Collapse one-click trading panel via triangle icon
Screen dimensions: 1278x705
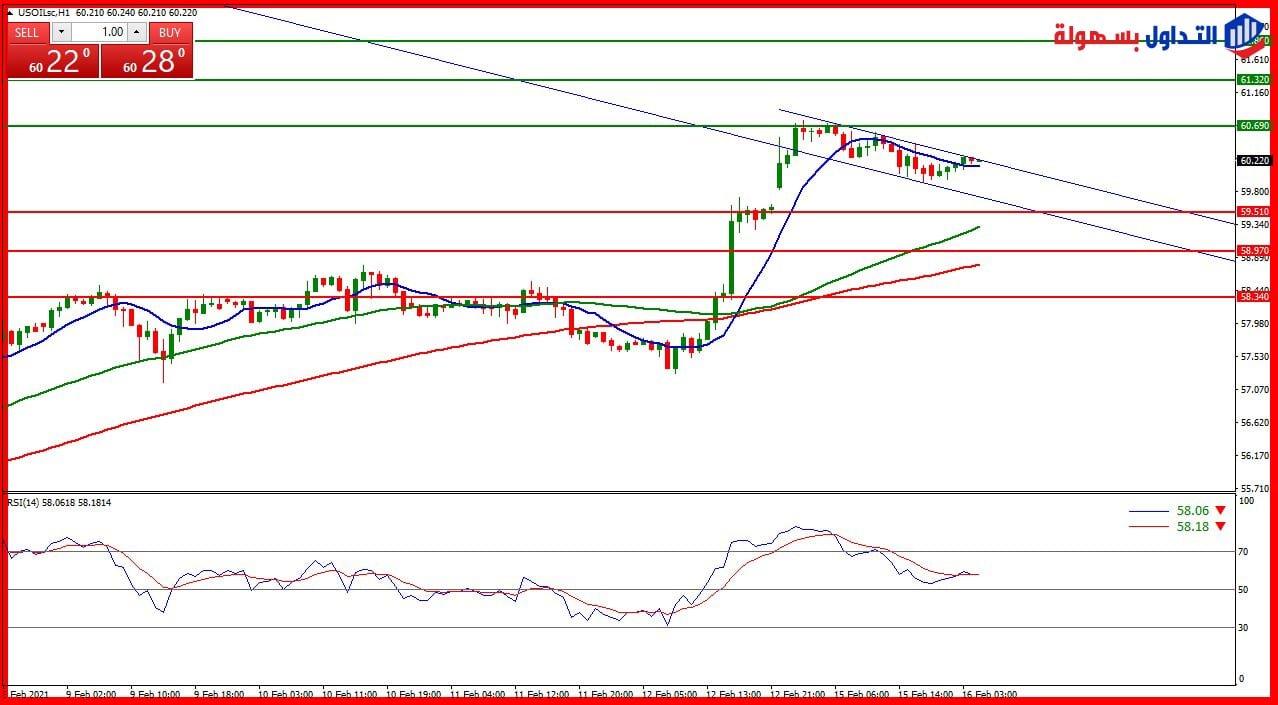click(10, 12)
